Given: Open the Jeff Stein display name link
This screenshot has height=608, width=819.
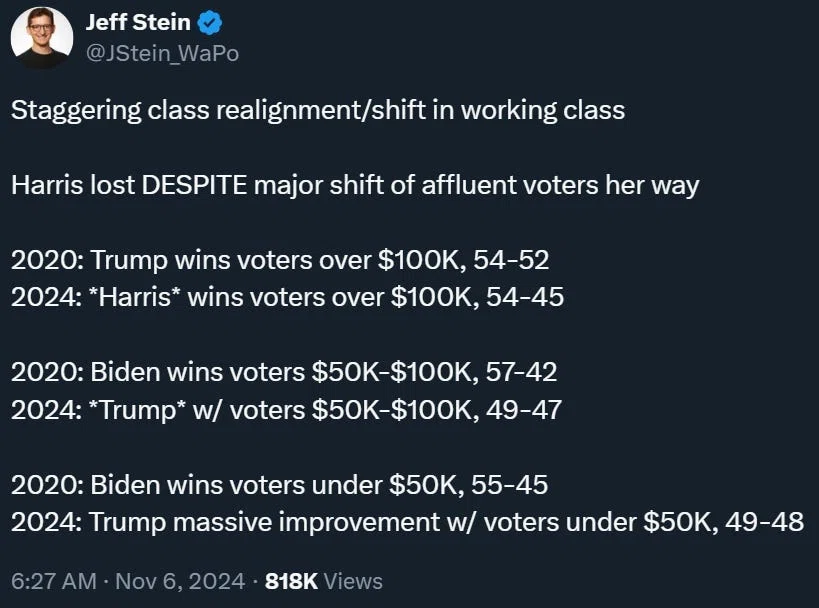Looking at the screenshot, I should click(x=138, y=22).
